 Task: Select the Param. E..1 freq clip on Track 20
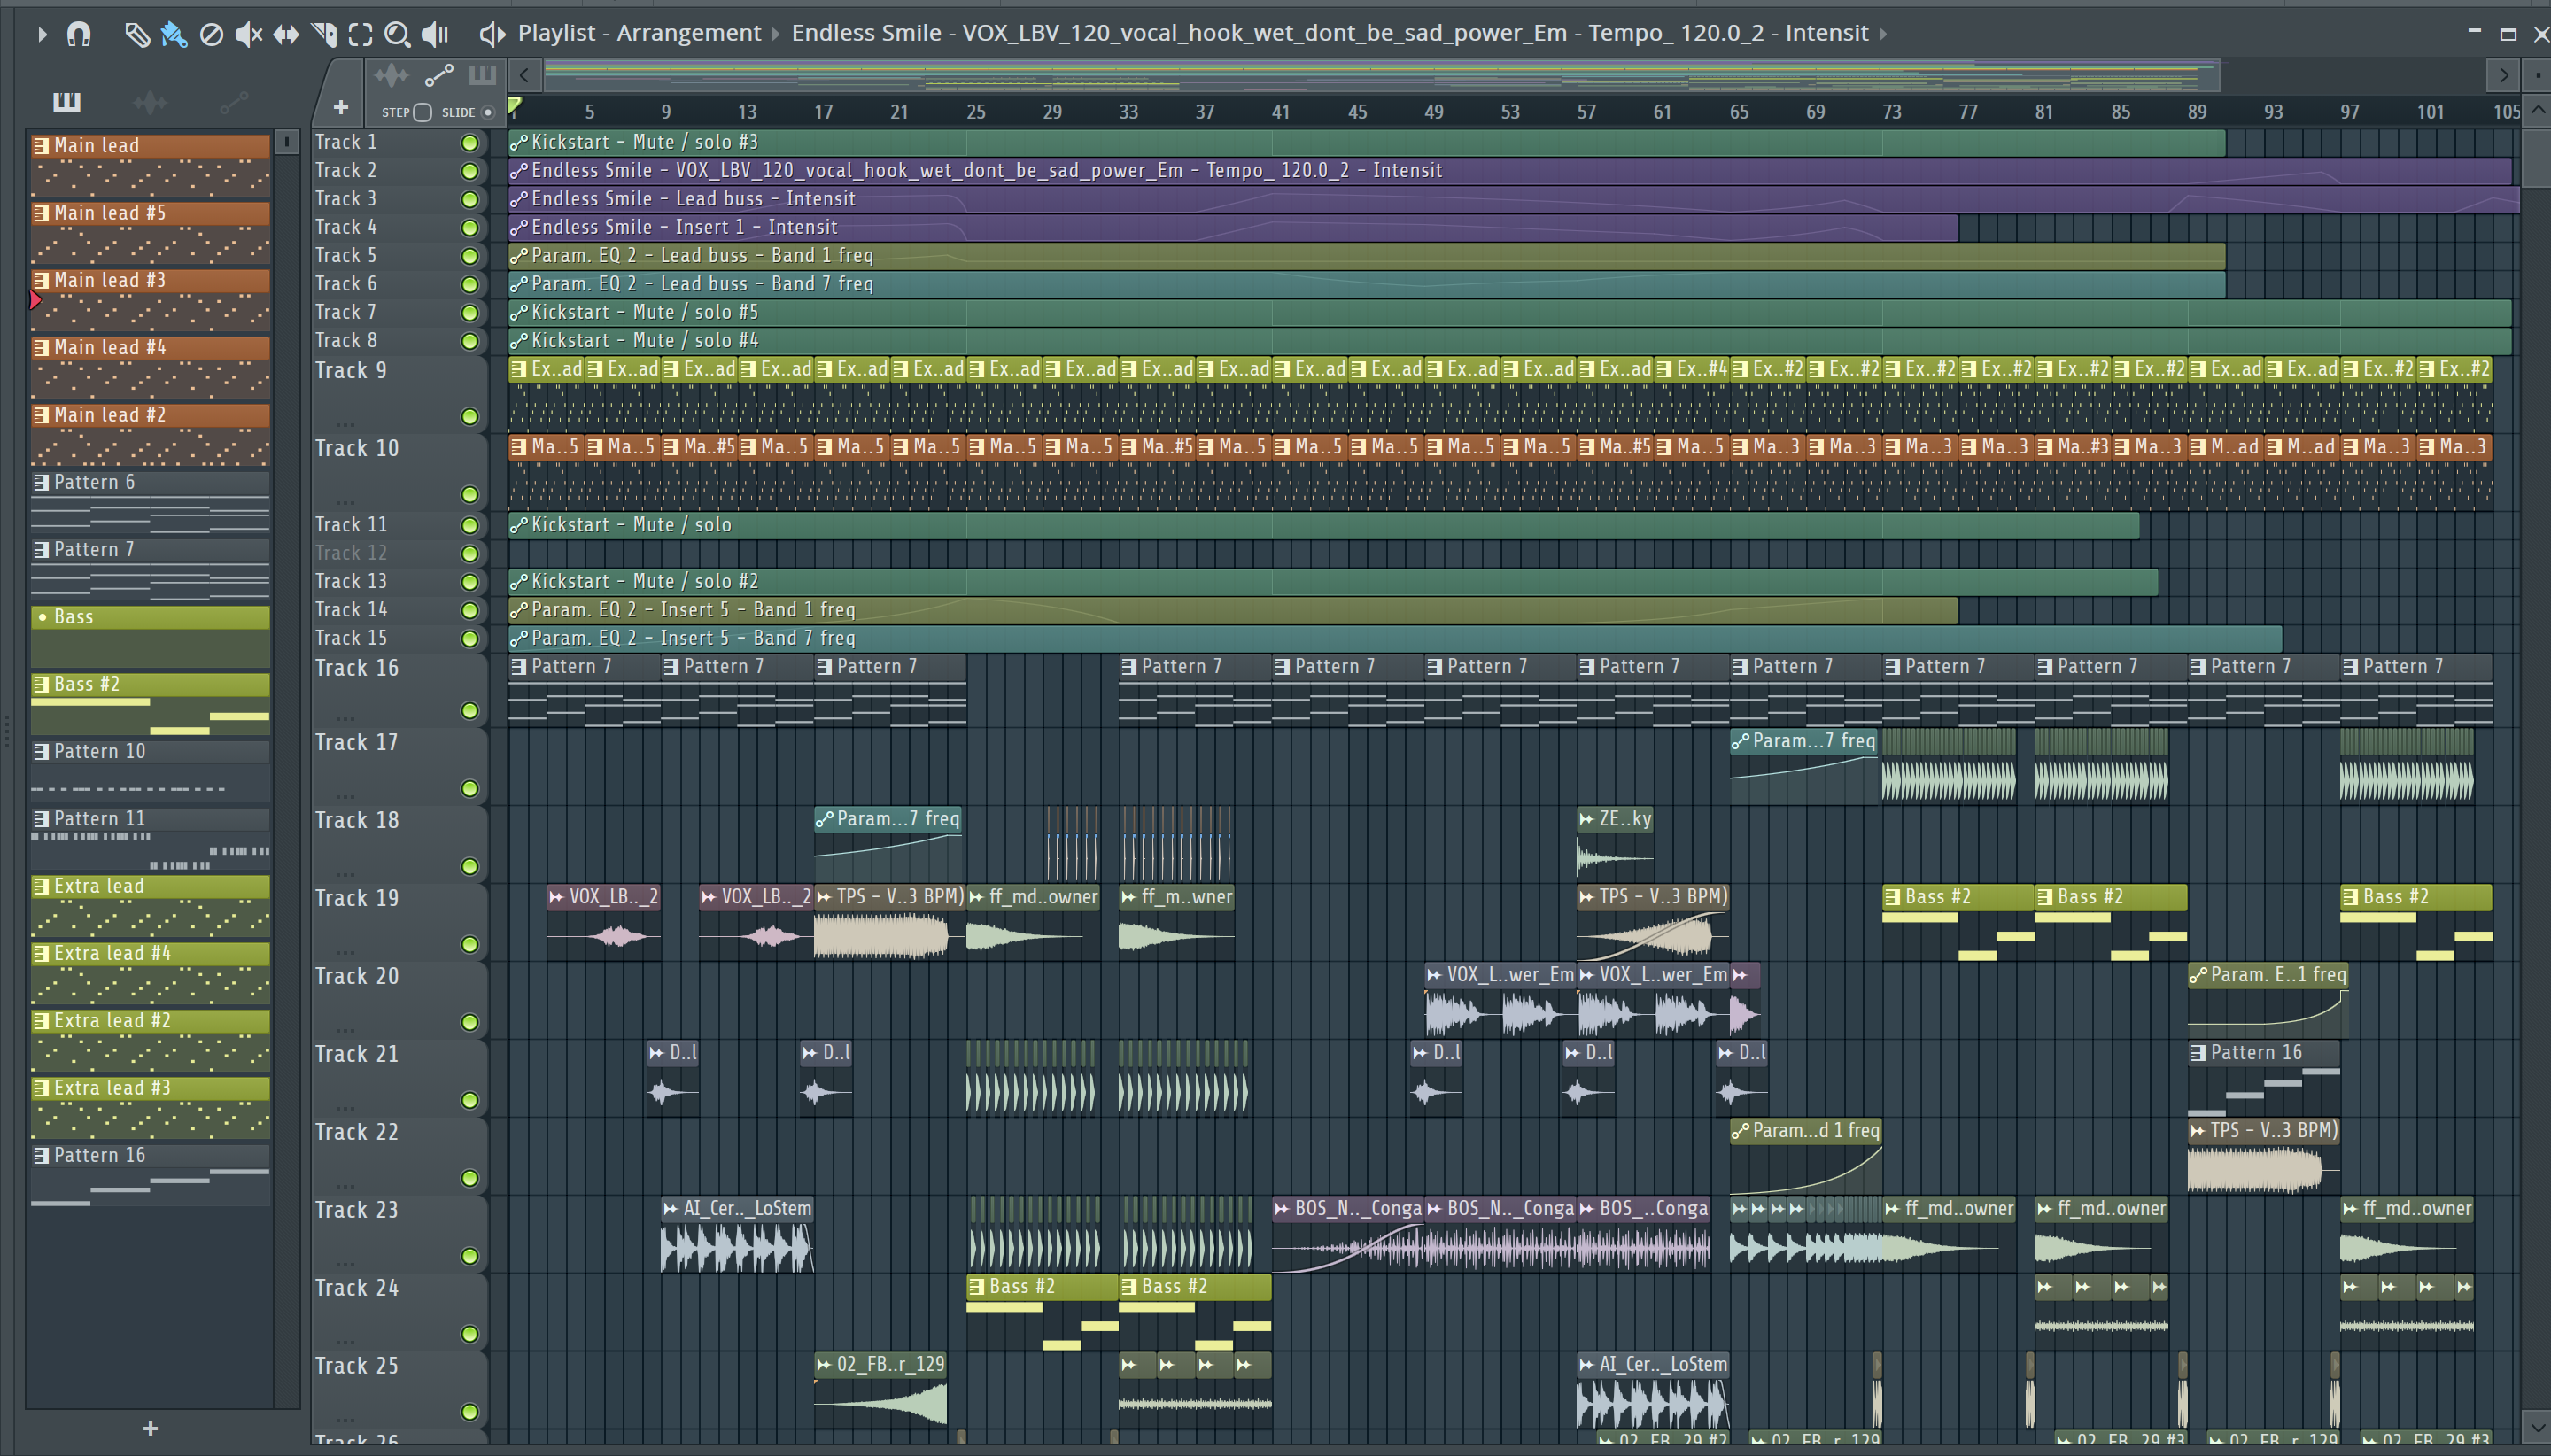pyautogui.click(x=2268, y=1000)
